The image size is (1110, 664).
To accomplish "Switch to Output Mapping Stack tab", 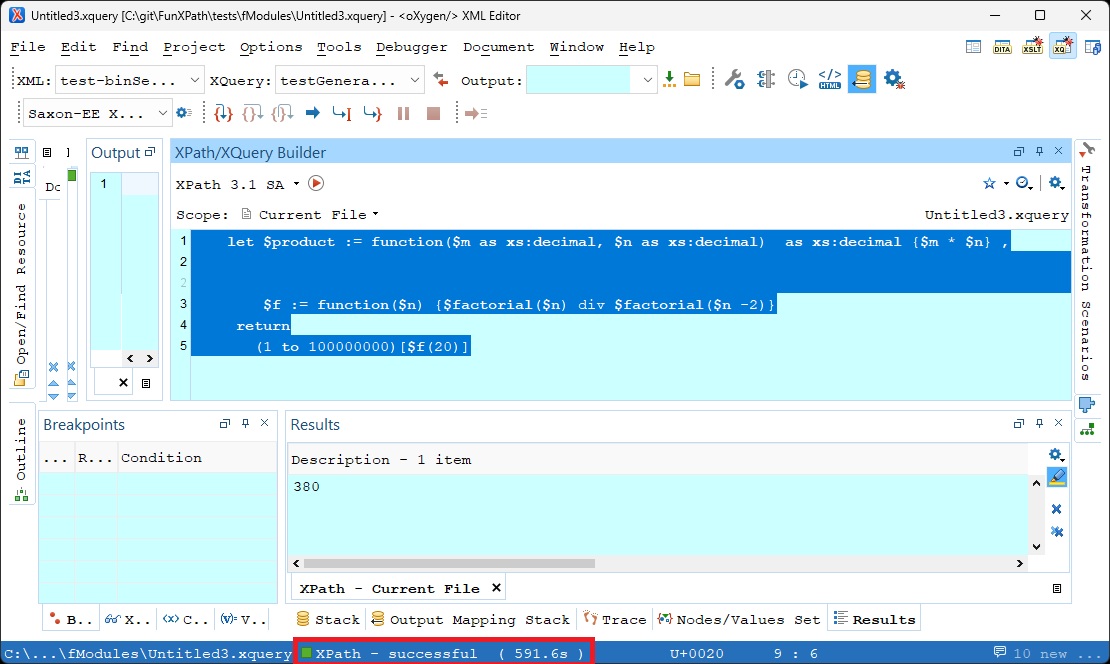I will click(470, 619).
